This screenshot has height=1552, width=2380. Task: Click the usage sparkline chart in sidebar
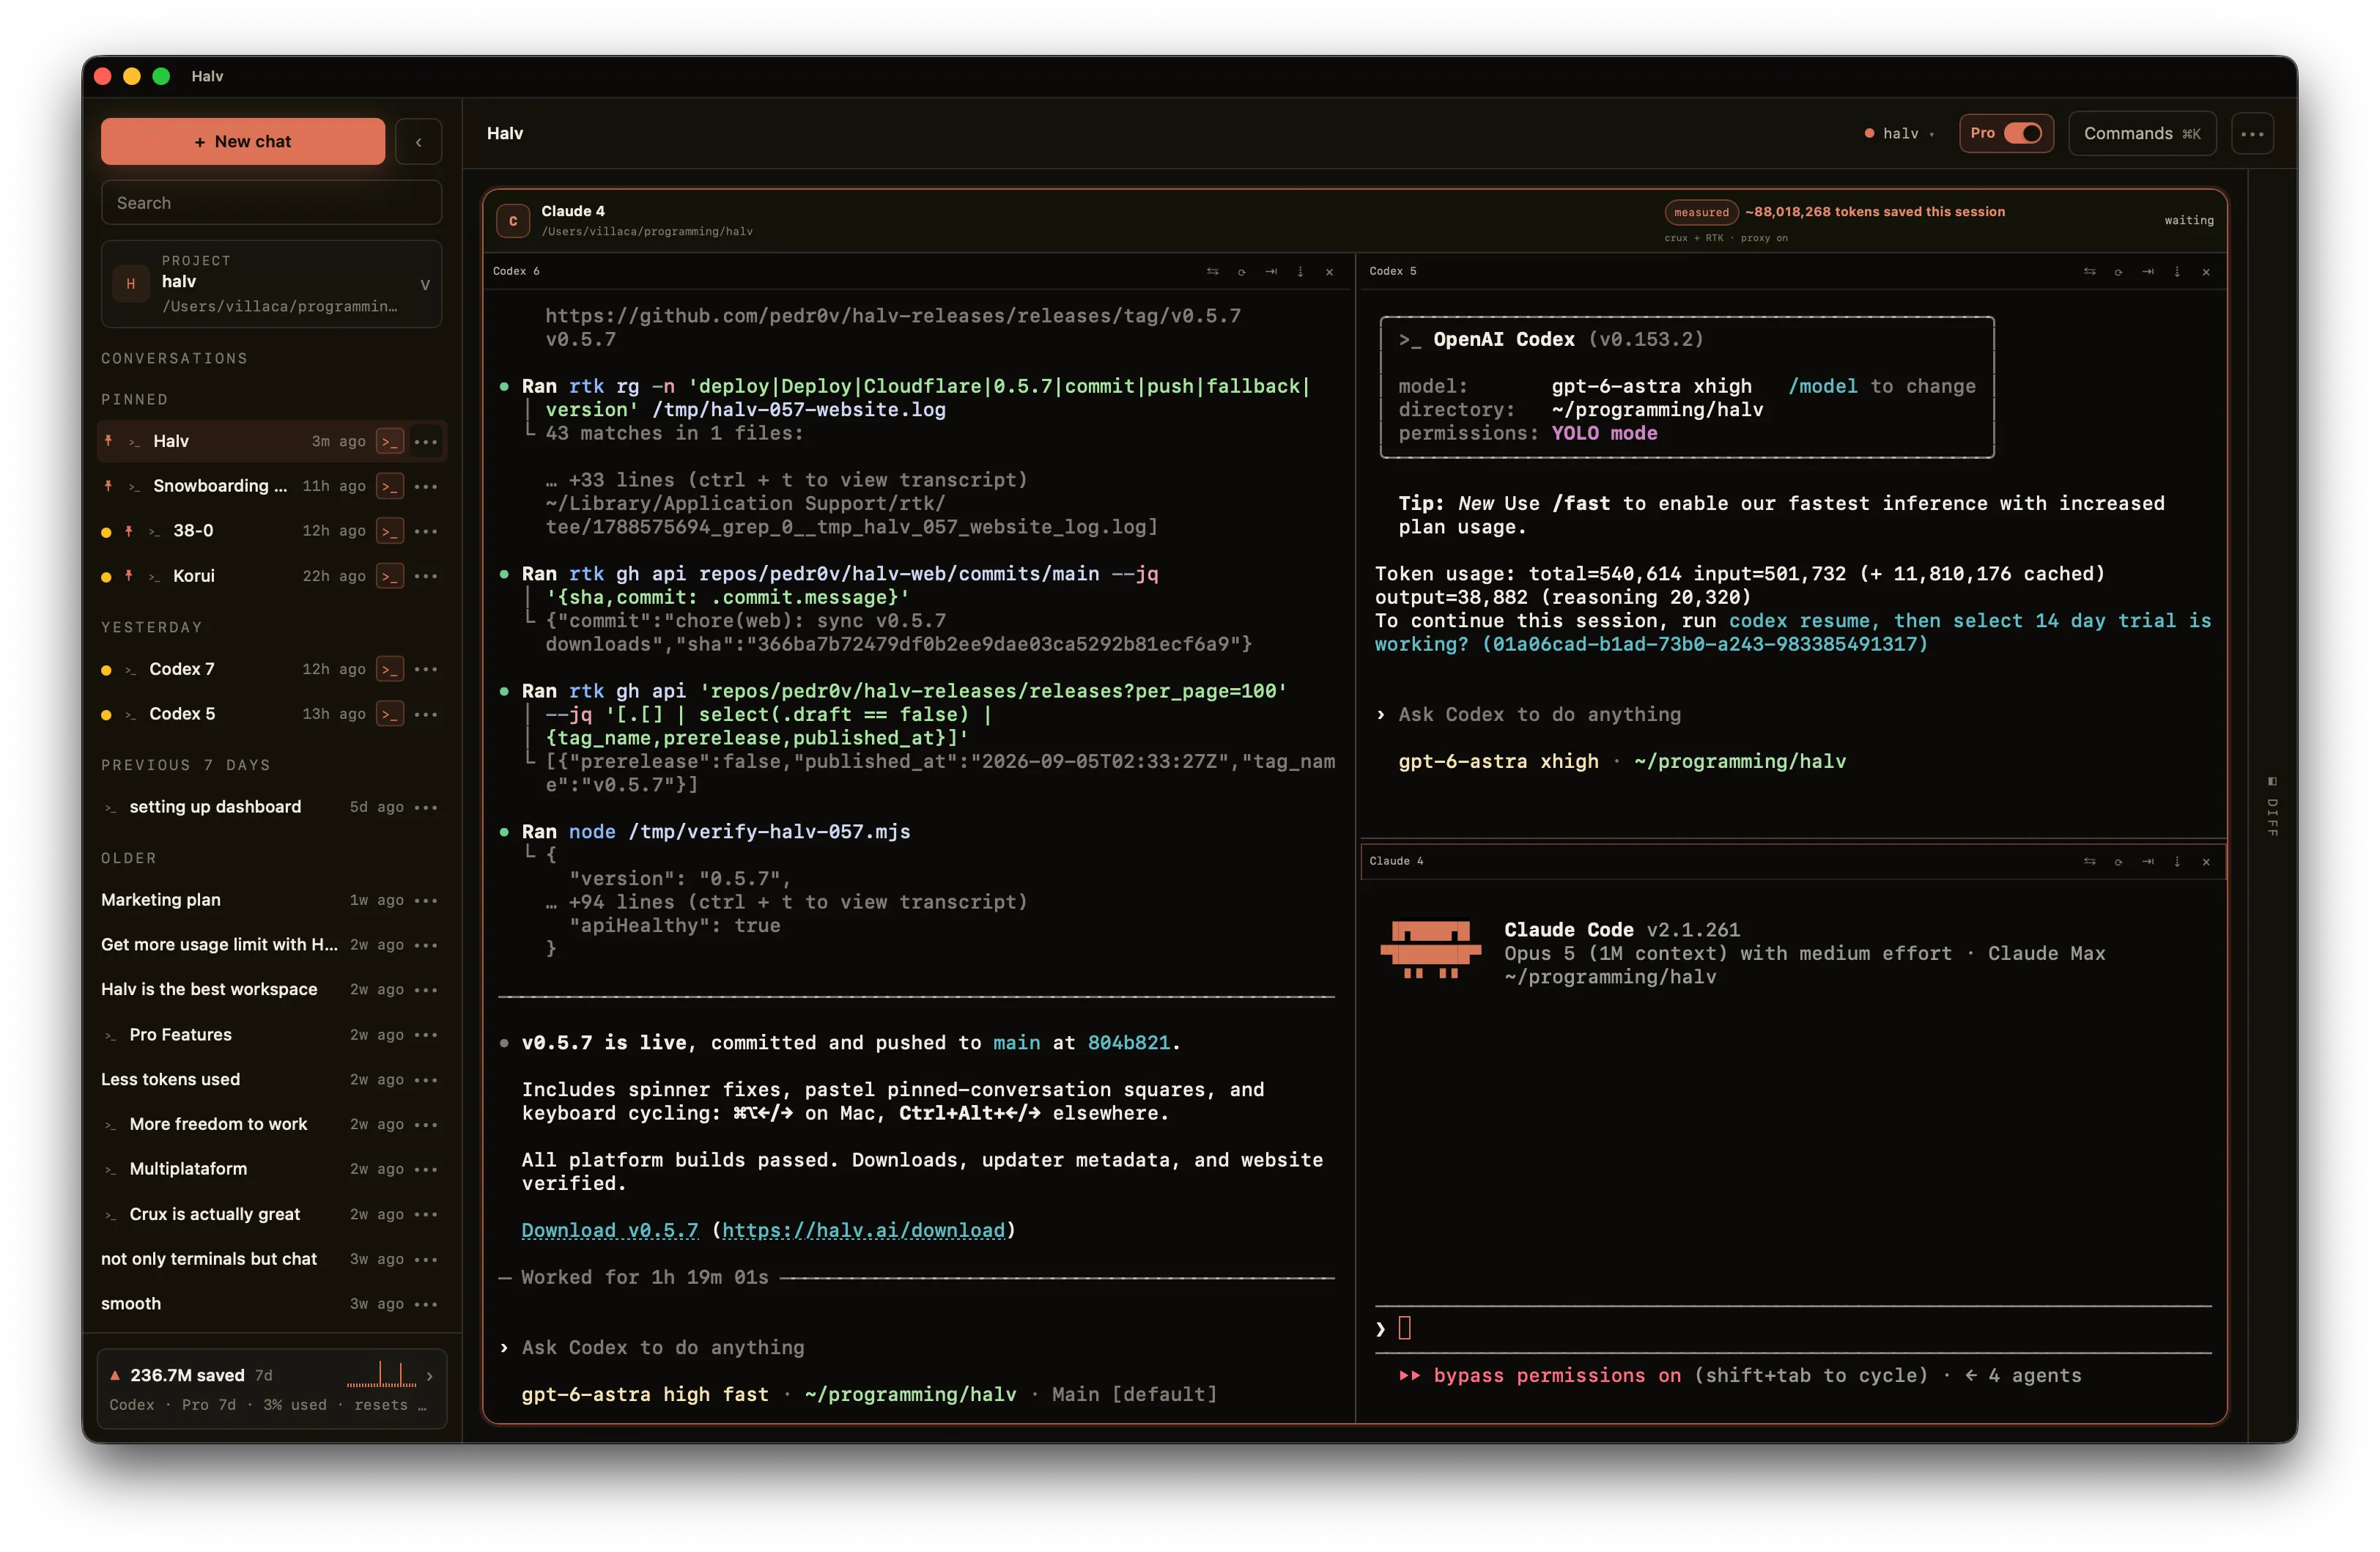click(381, 1375)
